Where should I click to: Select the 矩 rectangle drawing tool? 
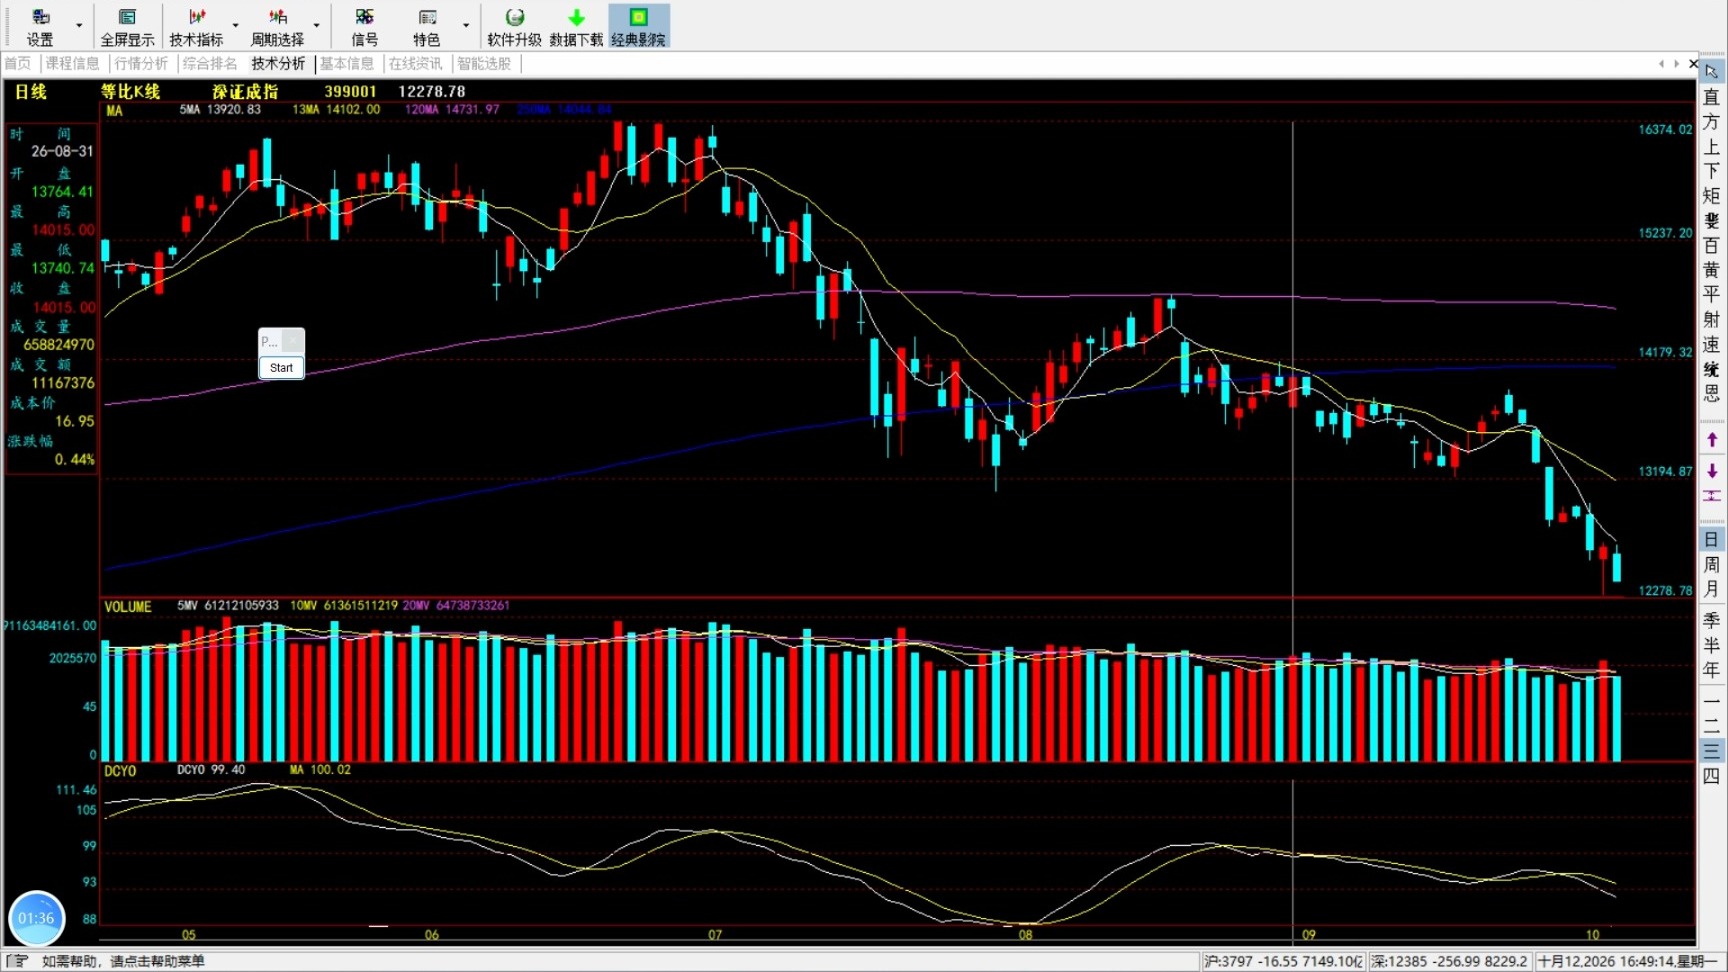click(1711, 195)
